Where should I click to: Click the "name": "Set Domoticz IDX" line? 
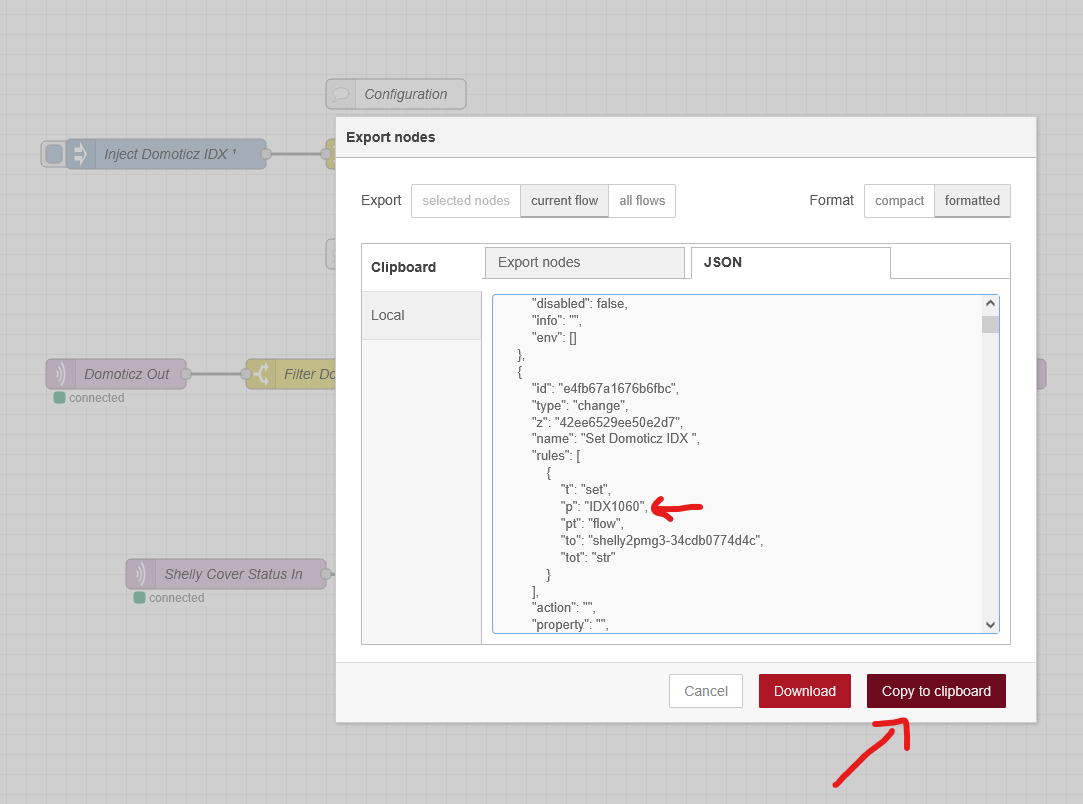[615, 439]
